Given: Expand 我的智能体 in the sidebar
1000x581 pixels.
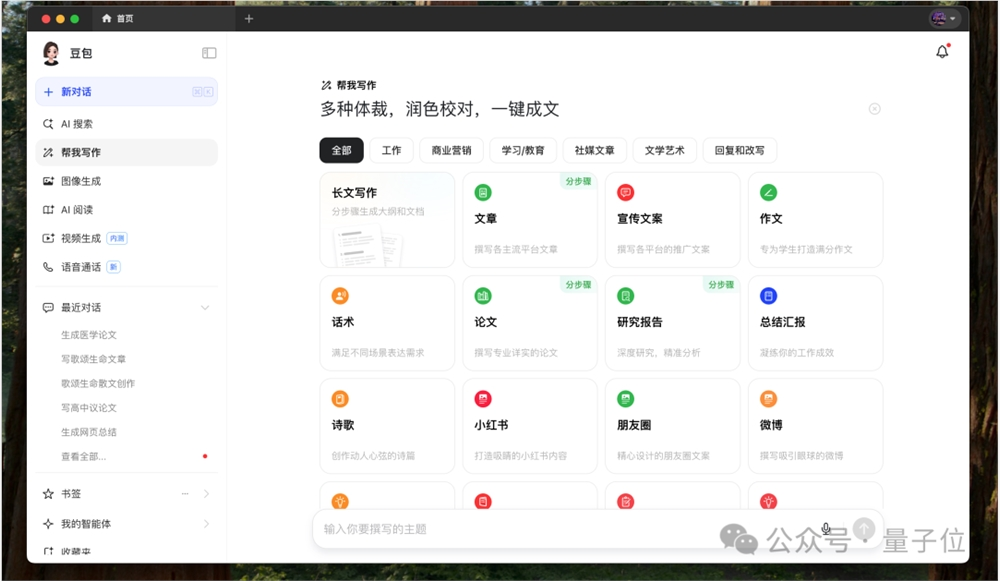Looking at the screenshot, I should click(205, 522).
